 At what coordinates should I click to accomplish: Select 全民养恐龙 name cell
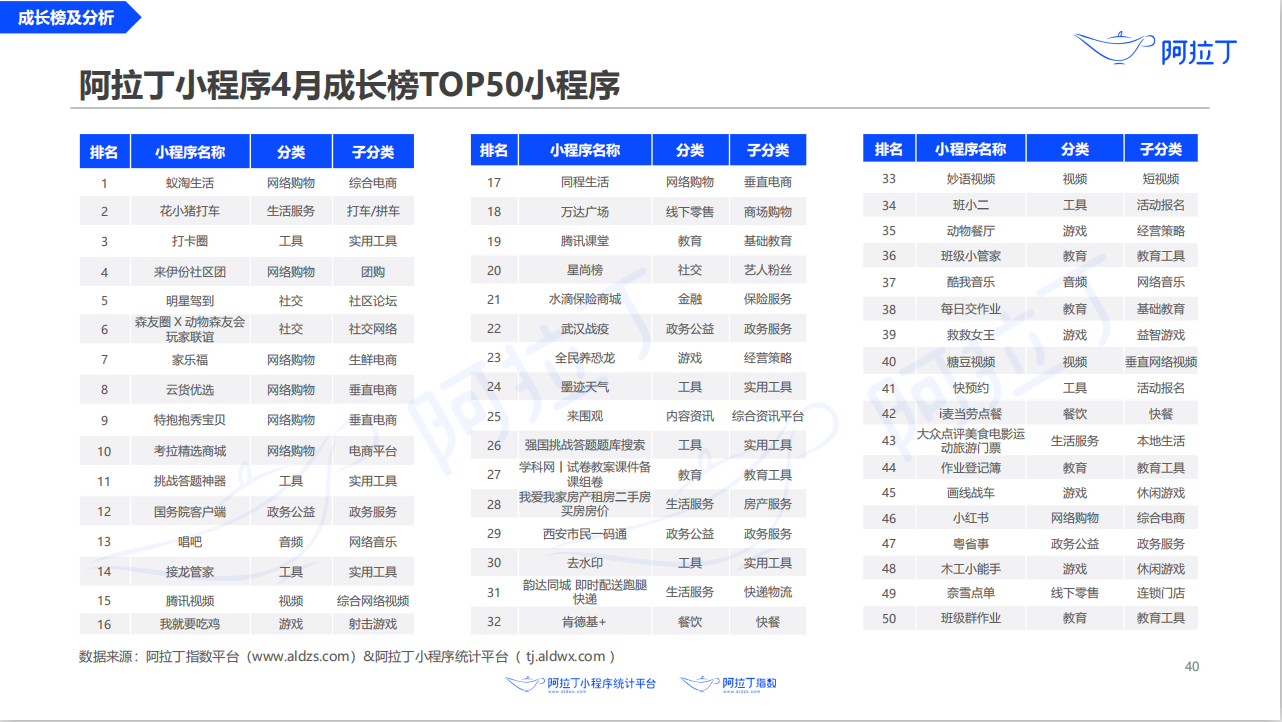tap(585, 357)
